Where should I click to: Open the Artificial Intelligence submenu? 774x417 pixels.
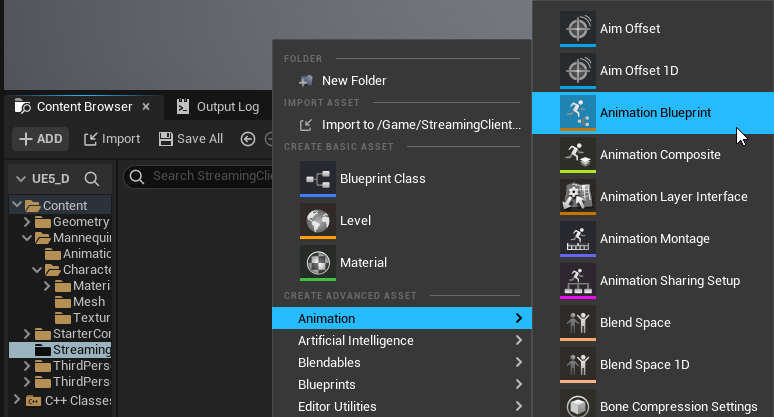tap(400, 340)
